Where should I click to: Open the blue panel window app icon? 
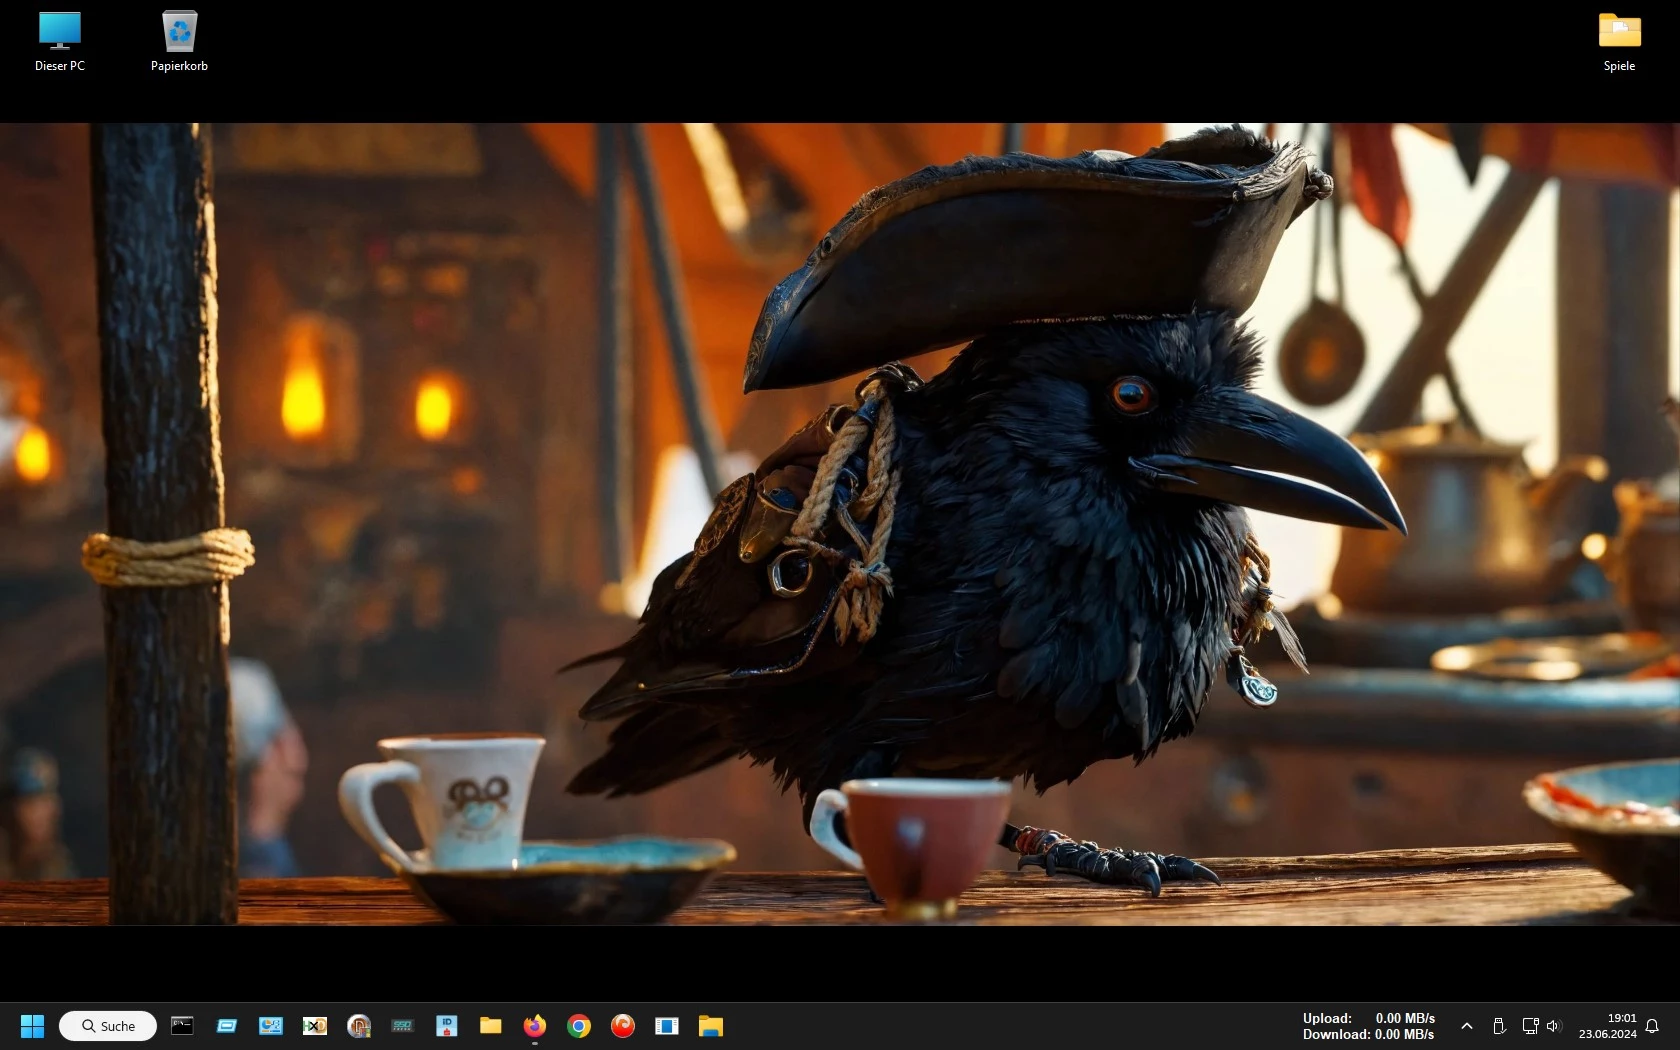pos(667,1025)
